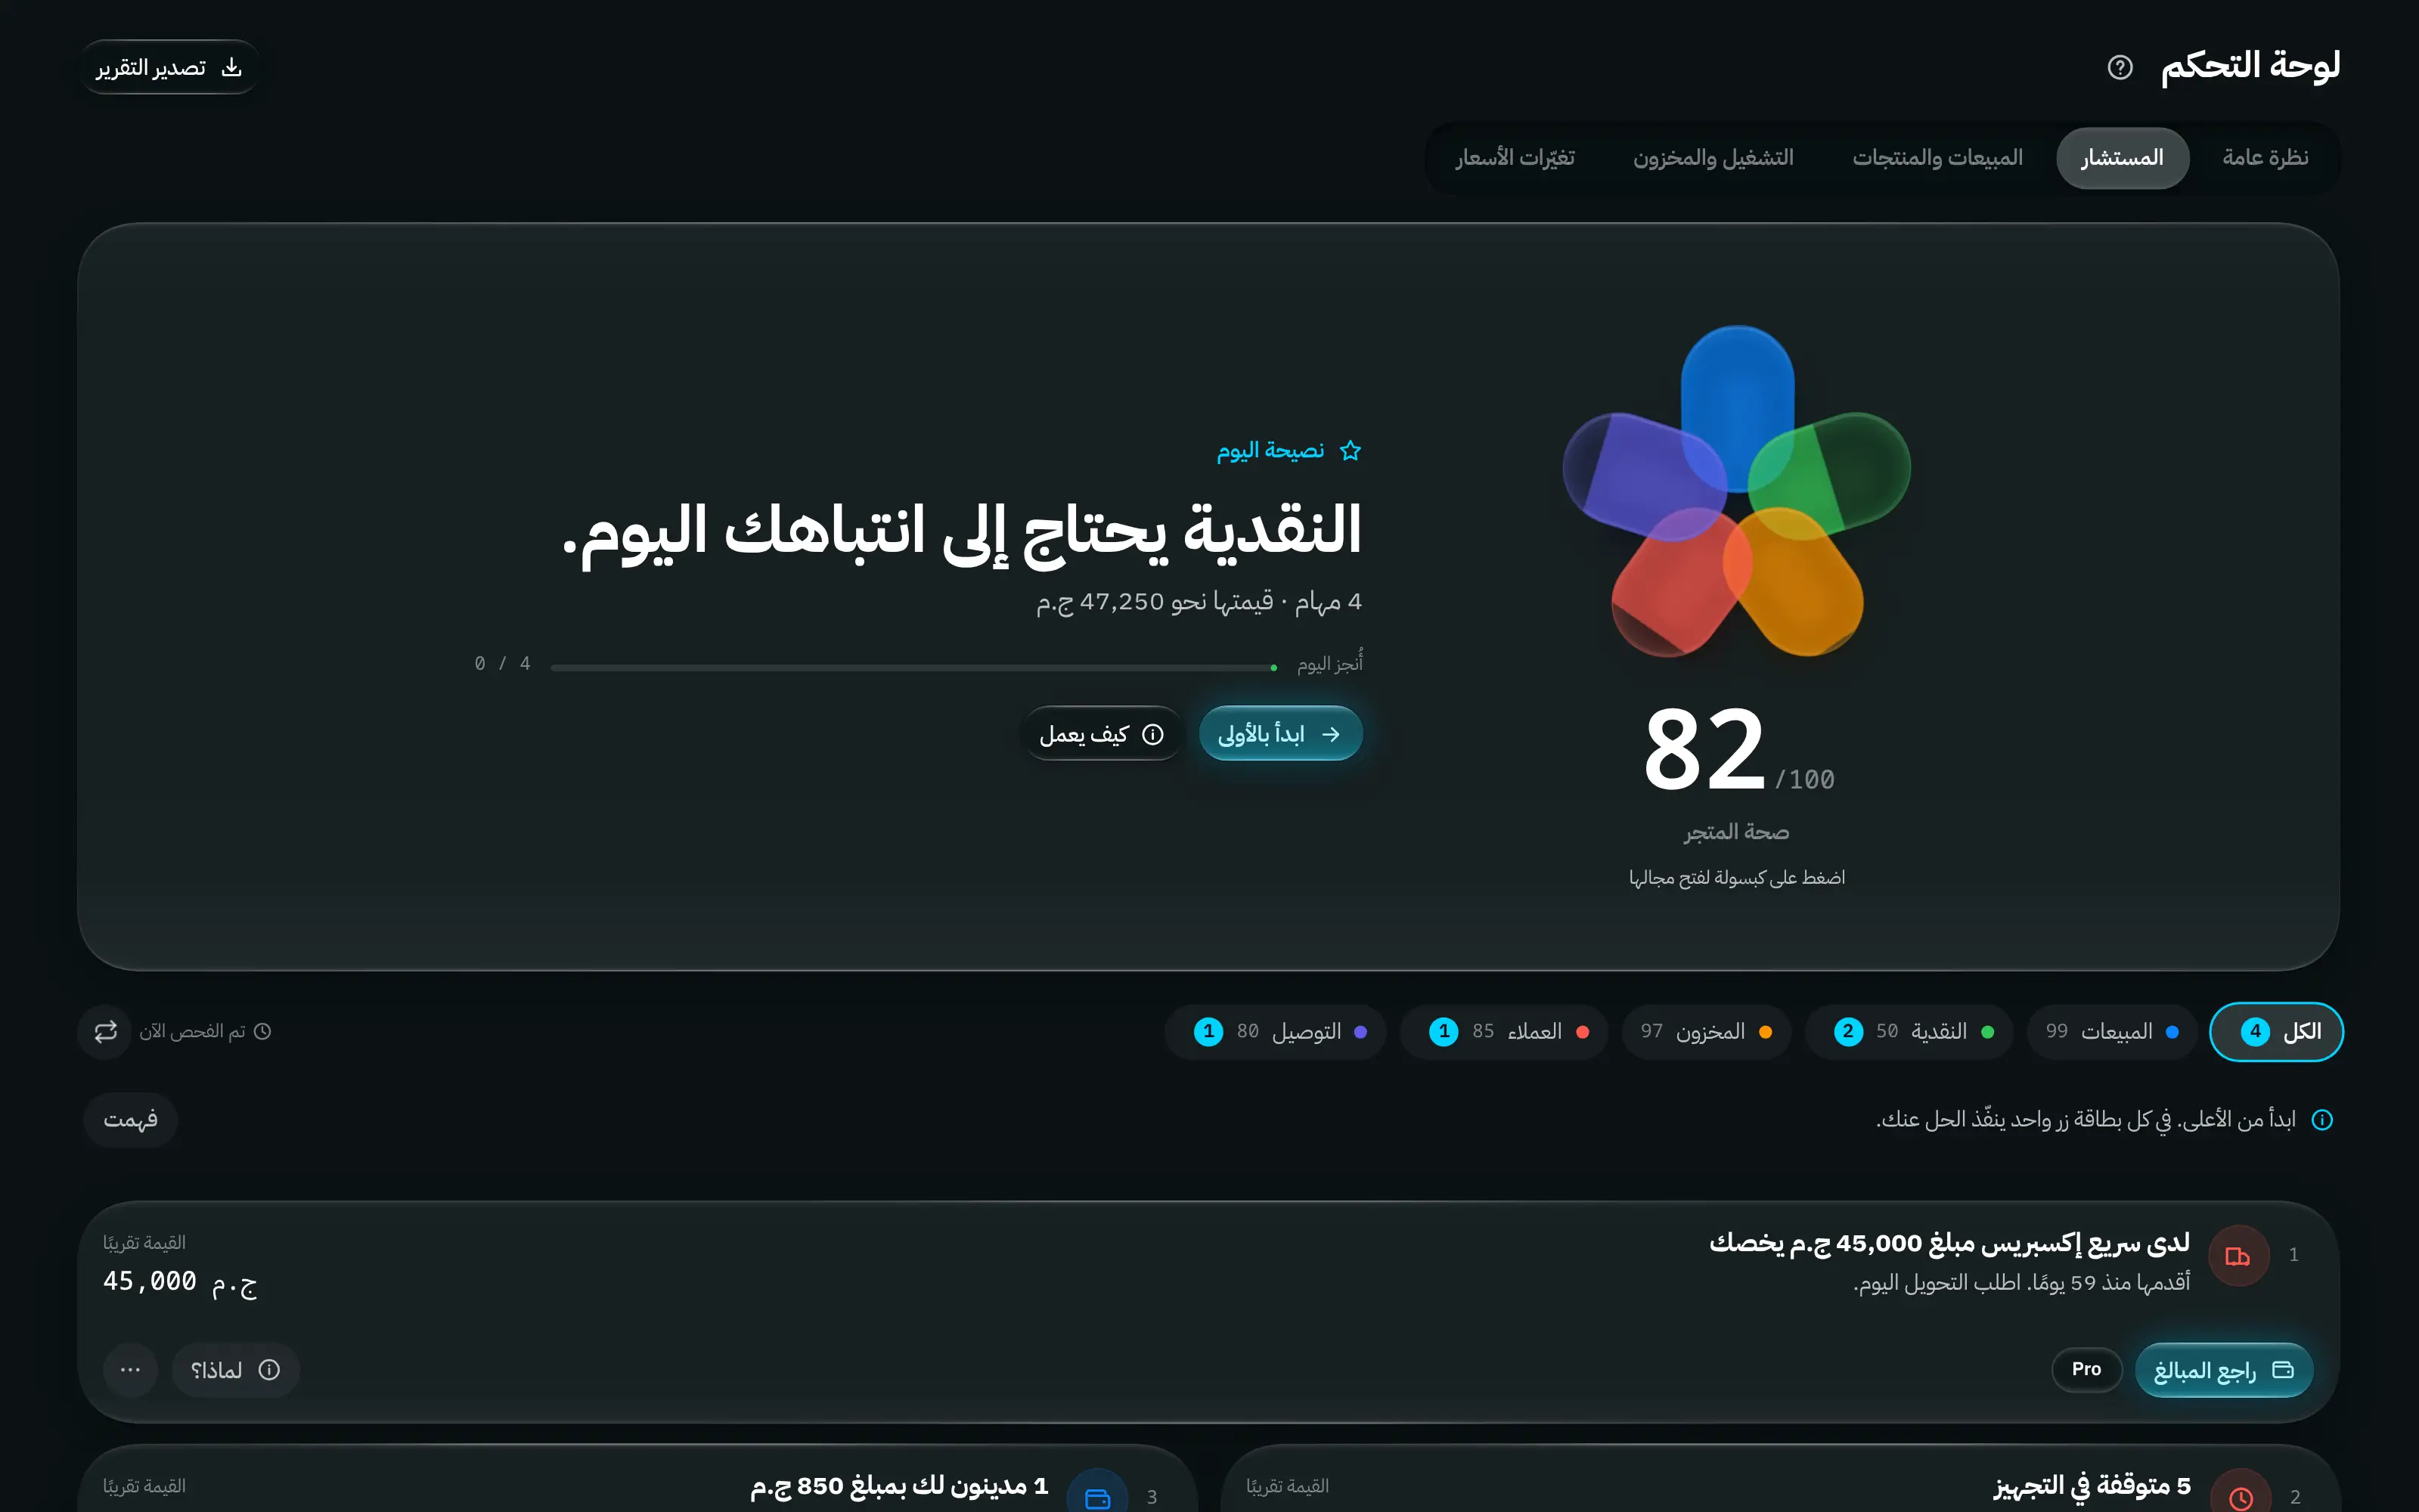The height and width of the screenshot is (1512, 2419).
Task: Select the المستشار tab
Action: click(x=2122, y=158)
